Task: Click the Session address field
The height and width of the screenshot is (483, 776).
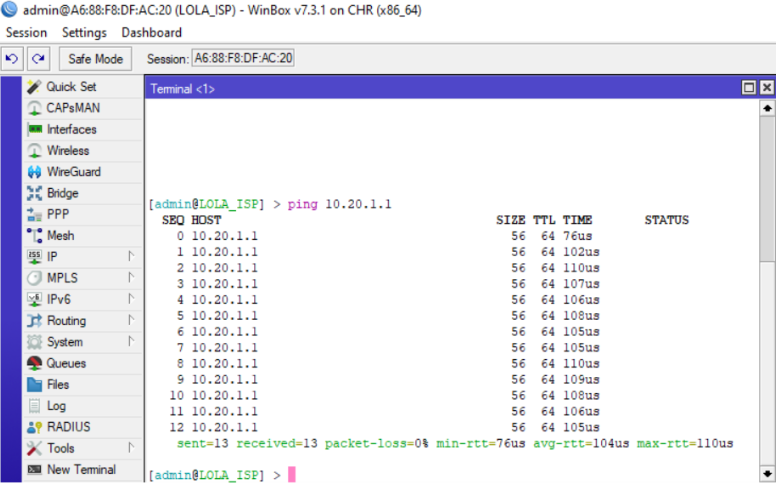Action: [x=243, y=59]
